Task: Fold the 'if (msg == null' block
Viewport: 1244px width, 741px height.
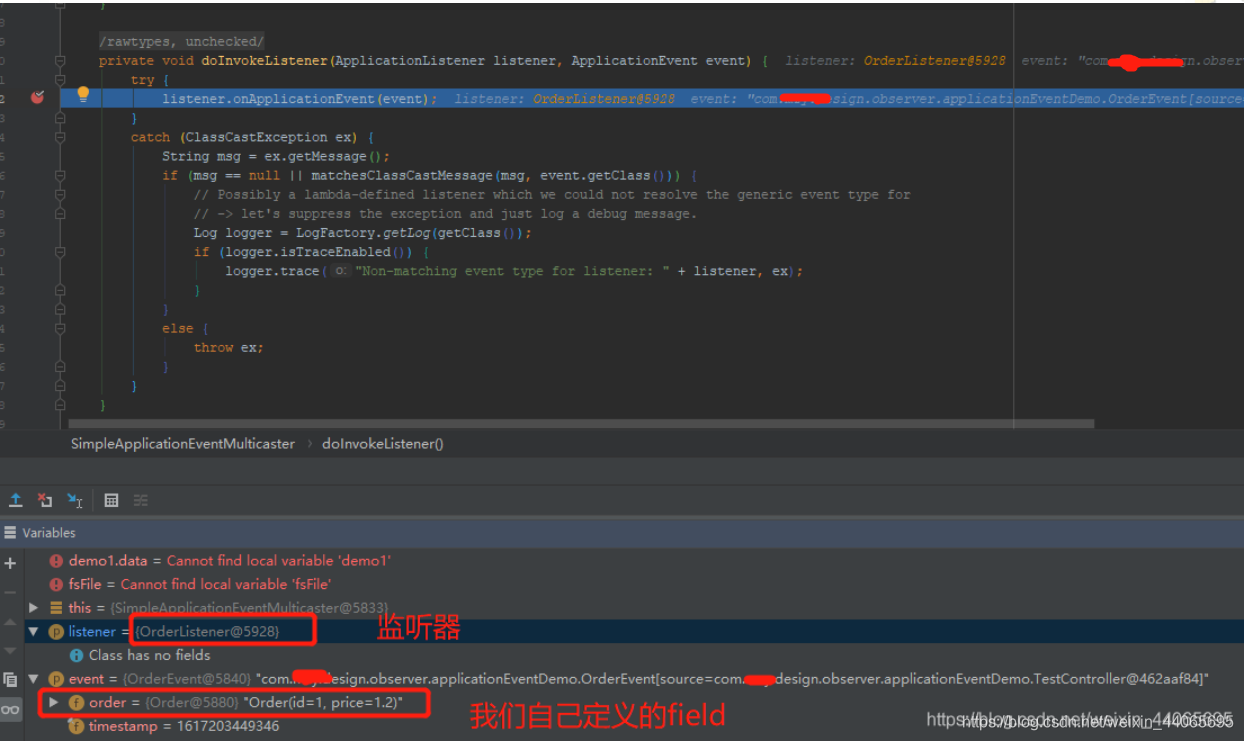Action: click(x=60, y=175)
